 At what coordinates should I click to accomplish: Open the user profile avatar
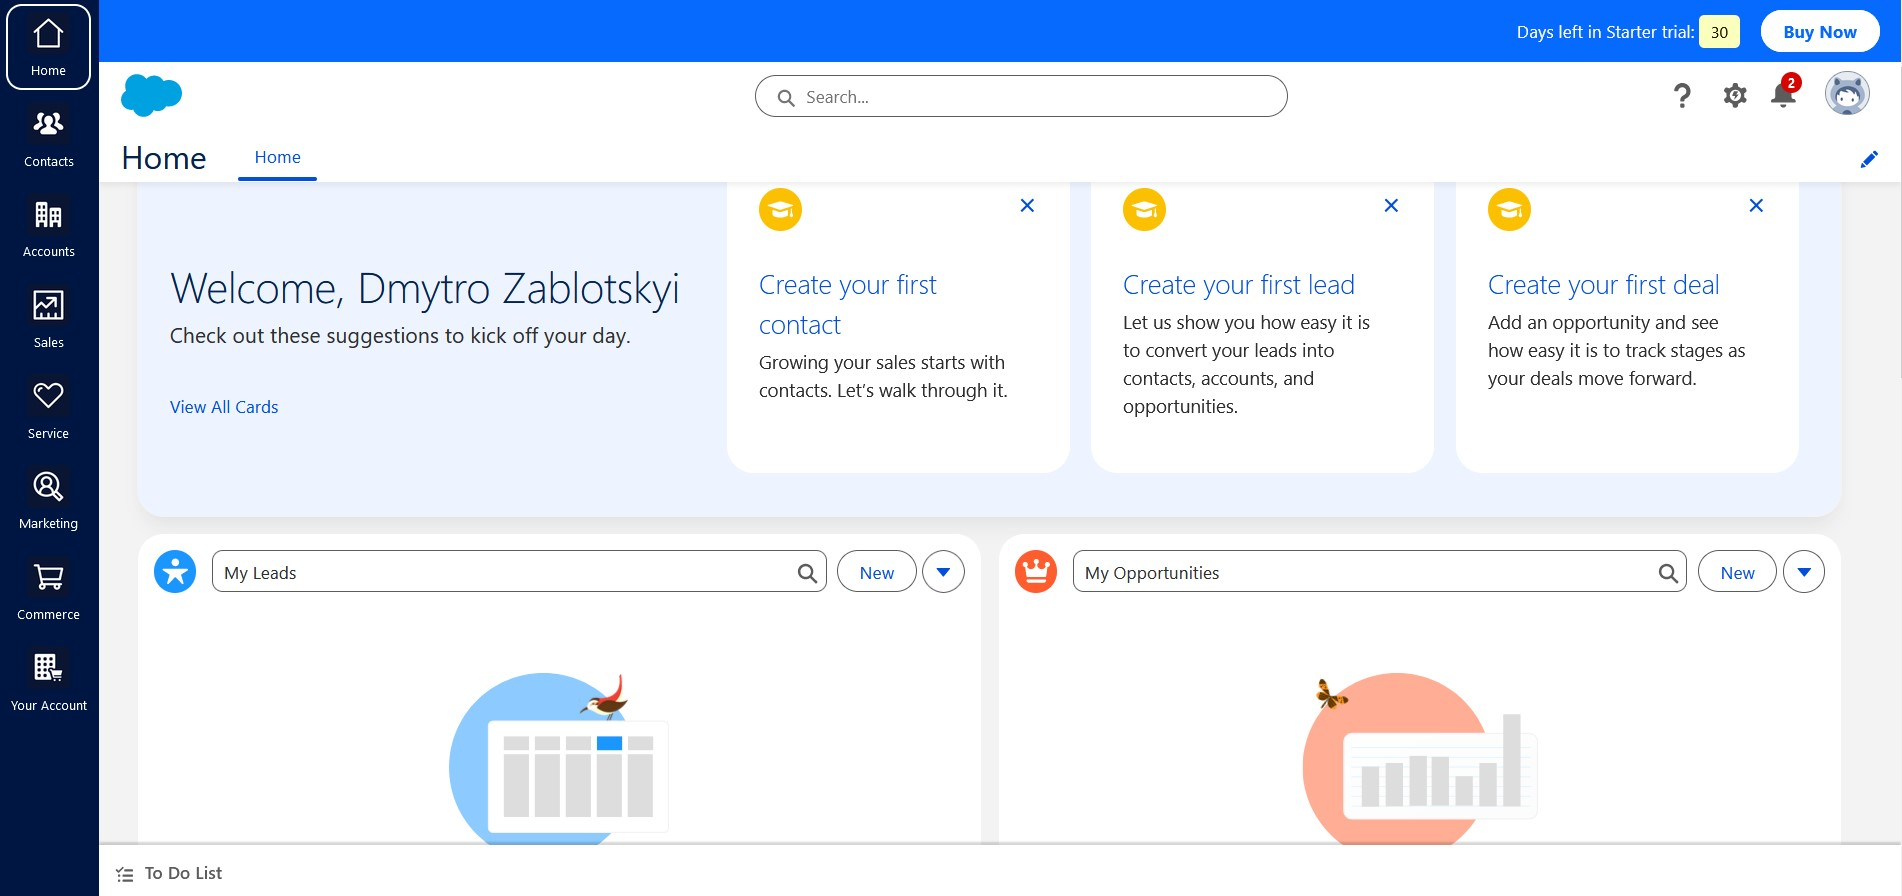coord(1847,95)
